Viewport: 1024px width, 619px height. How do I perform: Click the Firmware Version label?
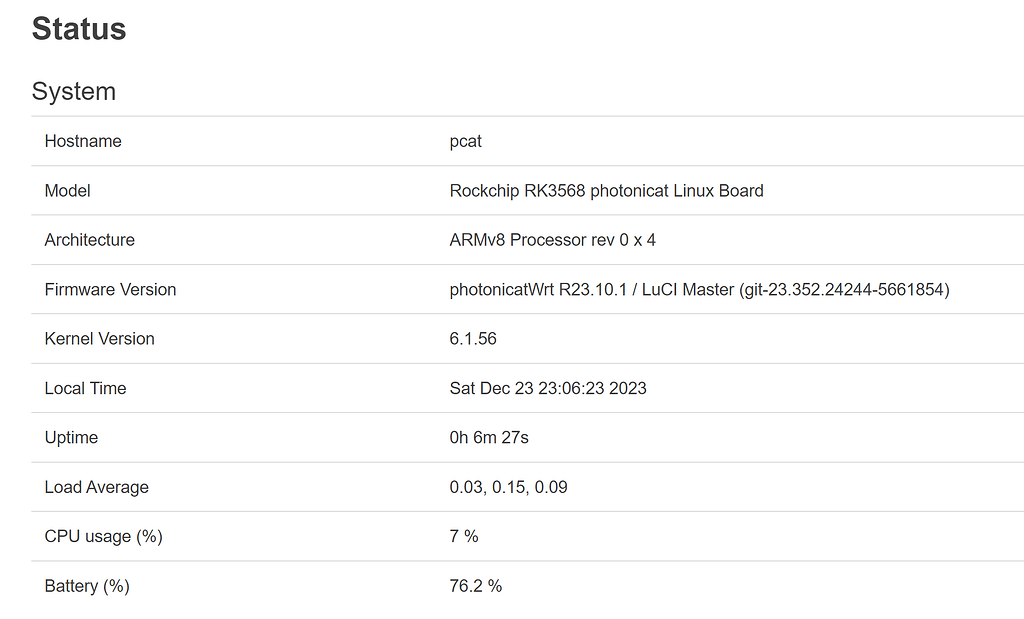(x=110, y=289)
